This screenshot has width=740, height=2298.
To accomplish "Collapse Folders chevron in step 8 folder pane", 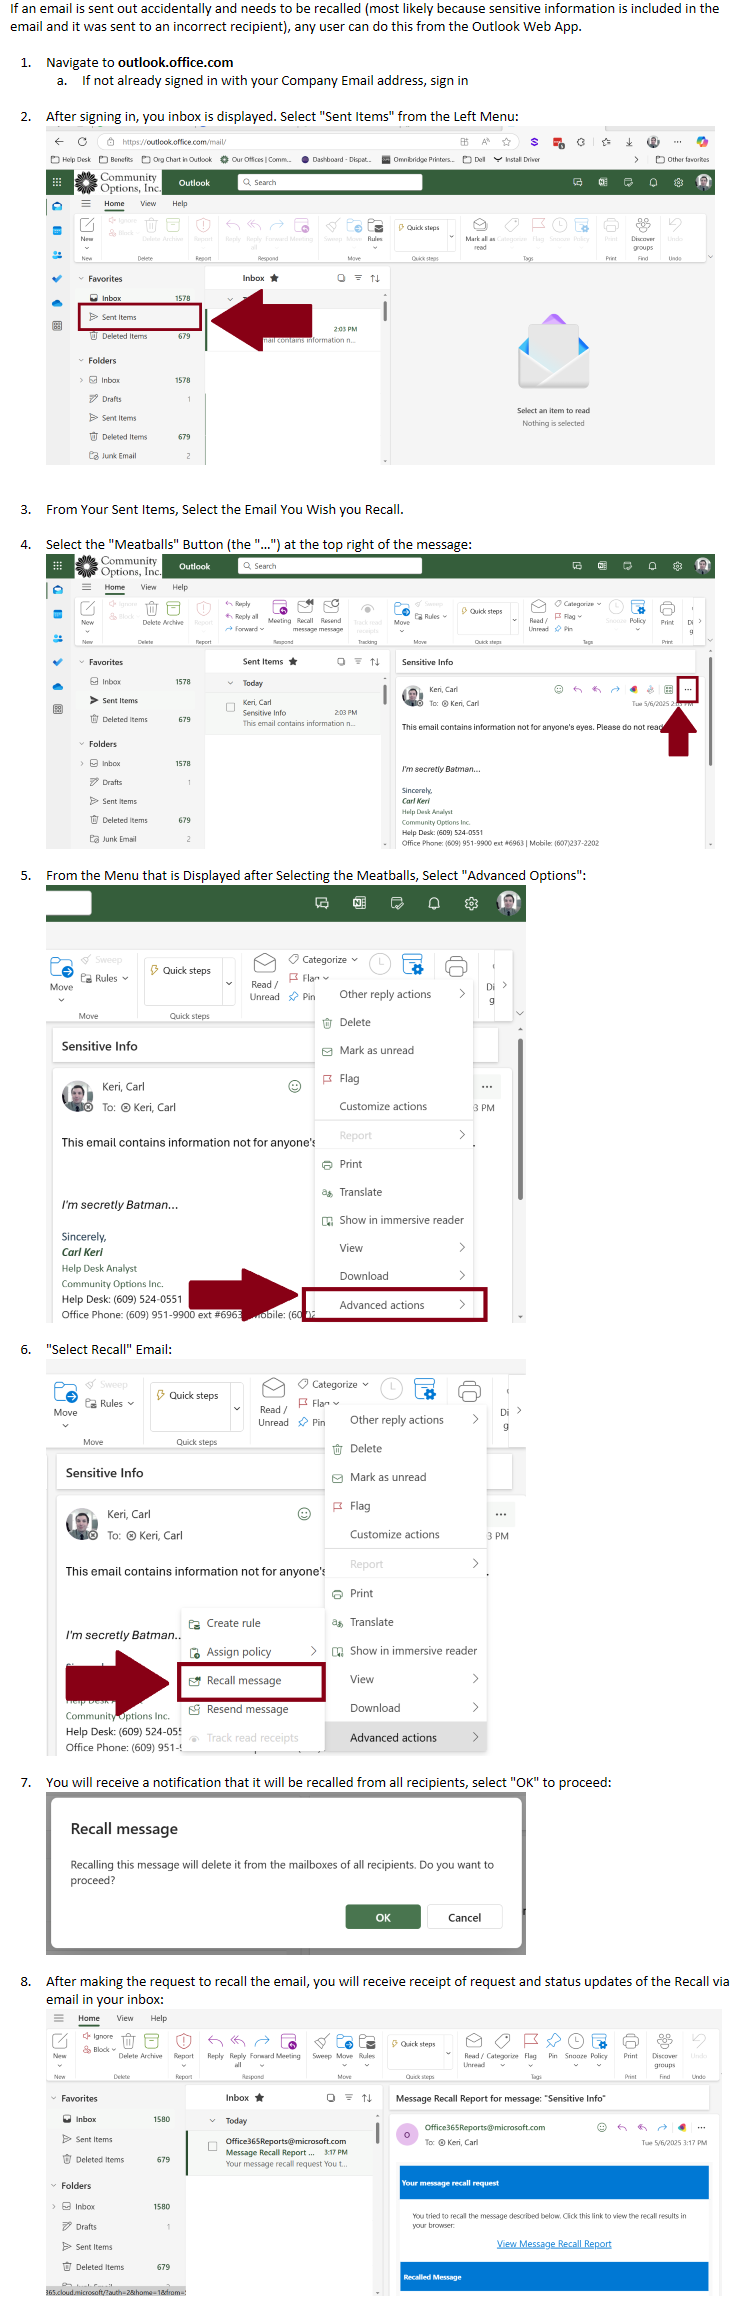I will point(54,2185).
